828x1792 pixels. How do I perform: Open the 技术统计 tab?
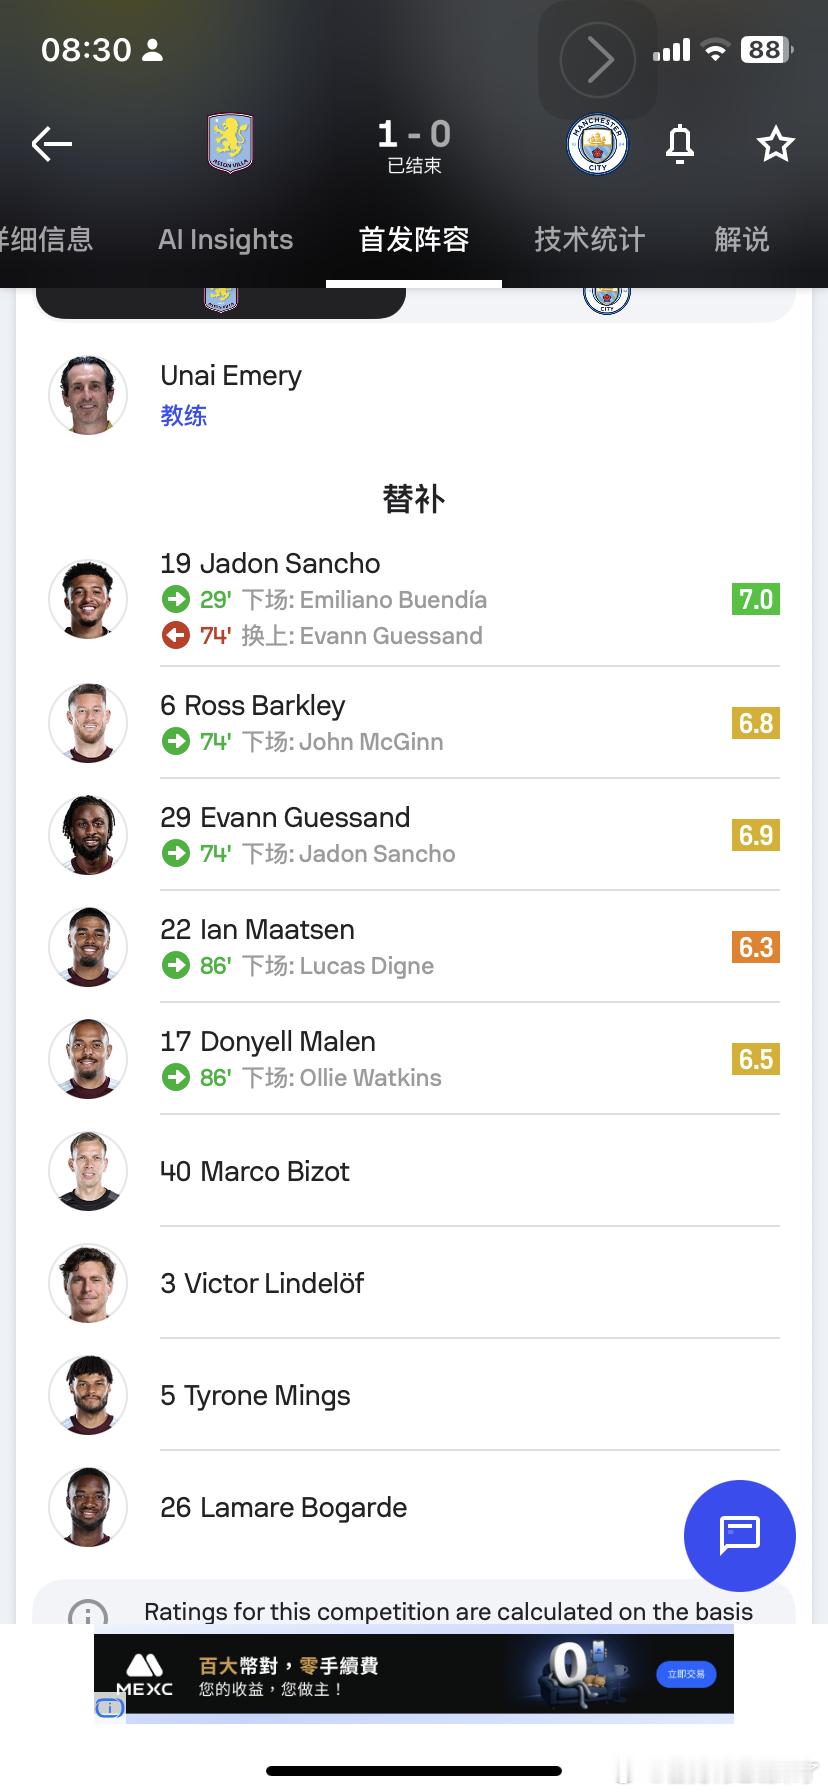589,240
